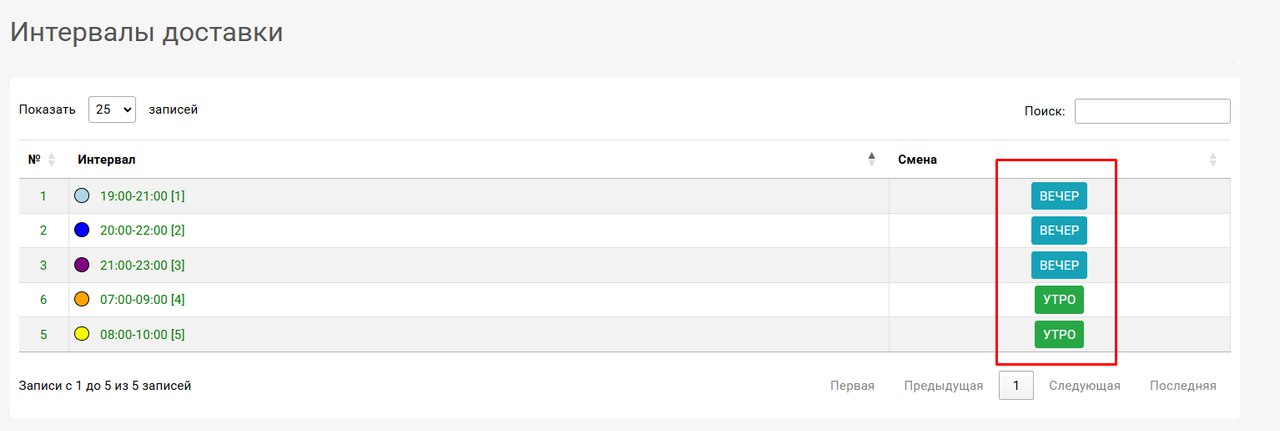Click the Следующая pagination button
This screenshot has height=431, width=1280.
pyautogui.click(x=1084, y=386)
